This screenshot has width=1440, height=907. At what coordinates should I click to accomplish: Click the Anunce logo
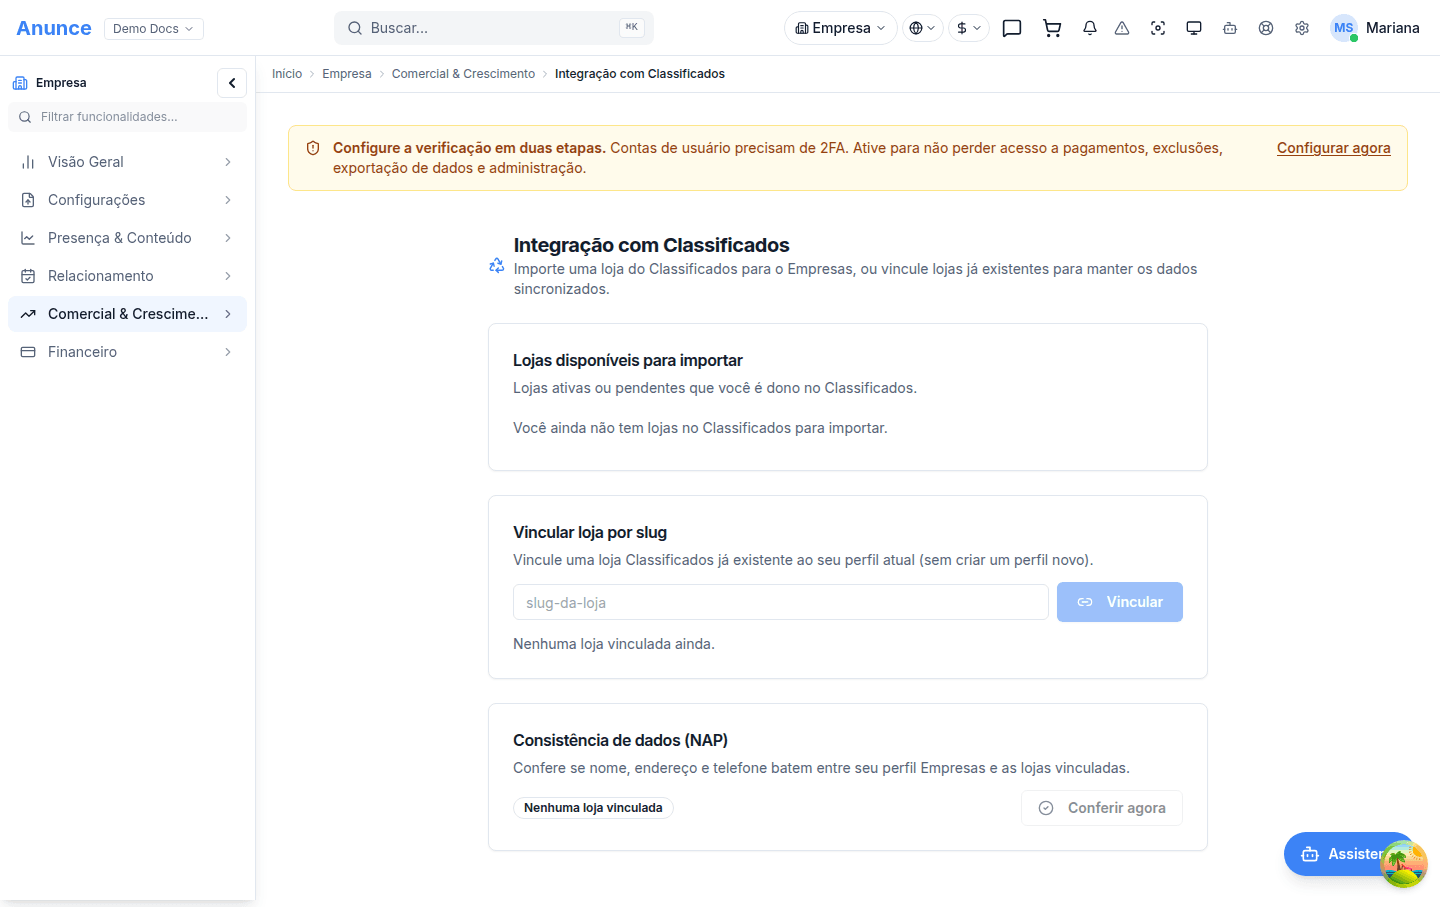[x=54, y=28]
